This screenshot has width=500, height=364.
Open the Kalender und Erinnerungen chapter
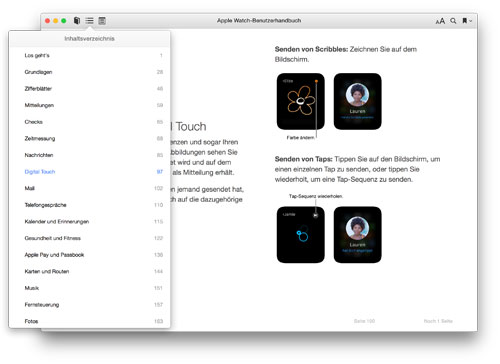click(89, 222)
